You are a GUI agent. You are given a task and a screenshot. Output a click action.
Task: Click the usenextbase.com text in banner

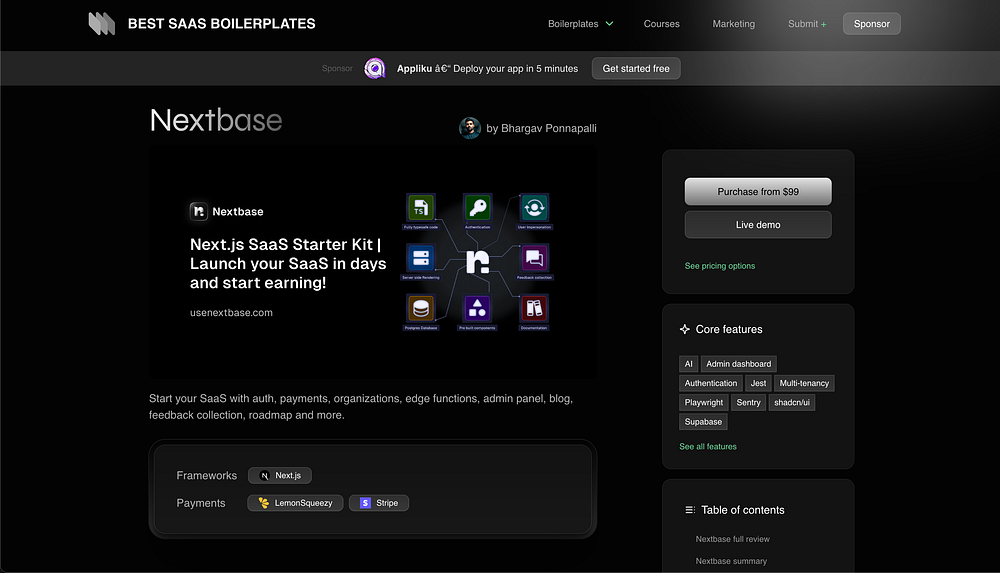(231, 313)
